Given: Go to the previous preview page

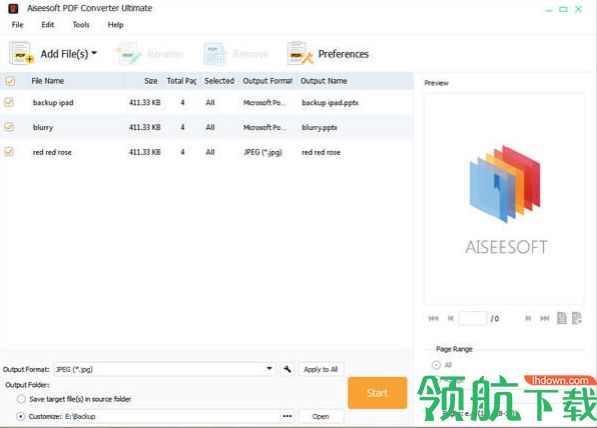Looking at the screenshot, I should point(450,318).
